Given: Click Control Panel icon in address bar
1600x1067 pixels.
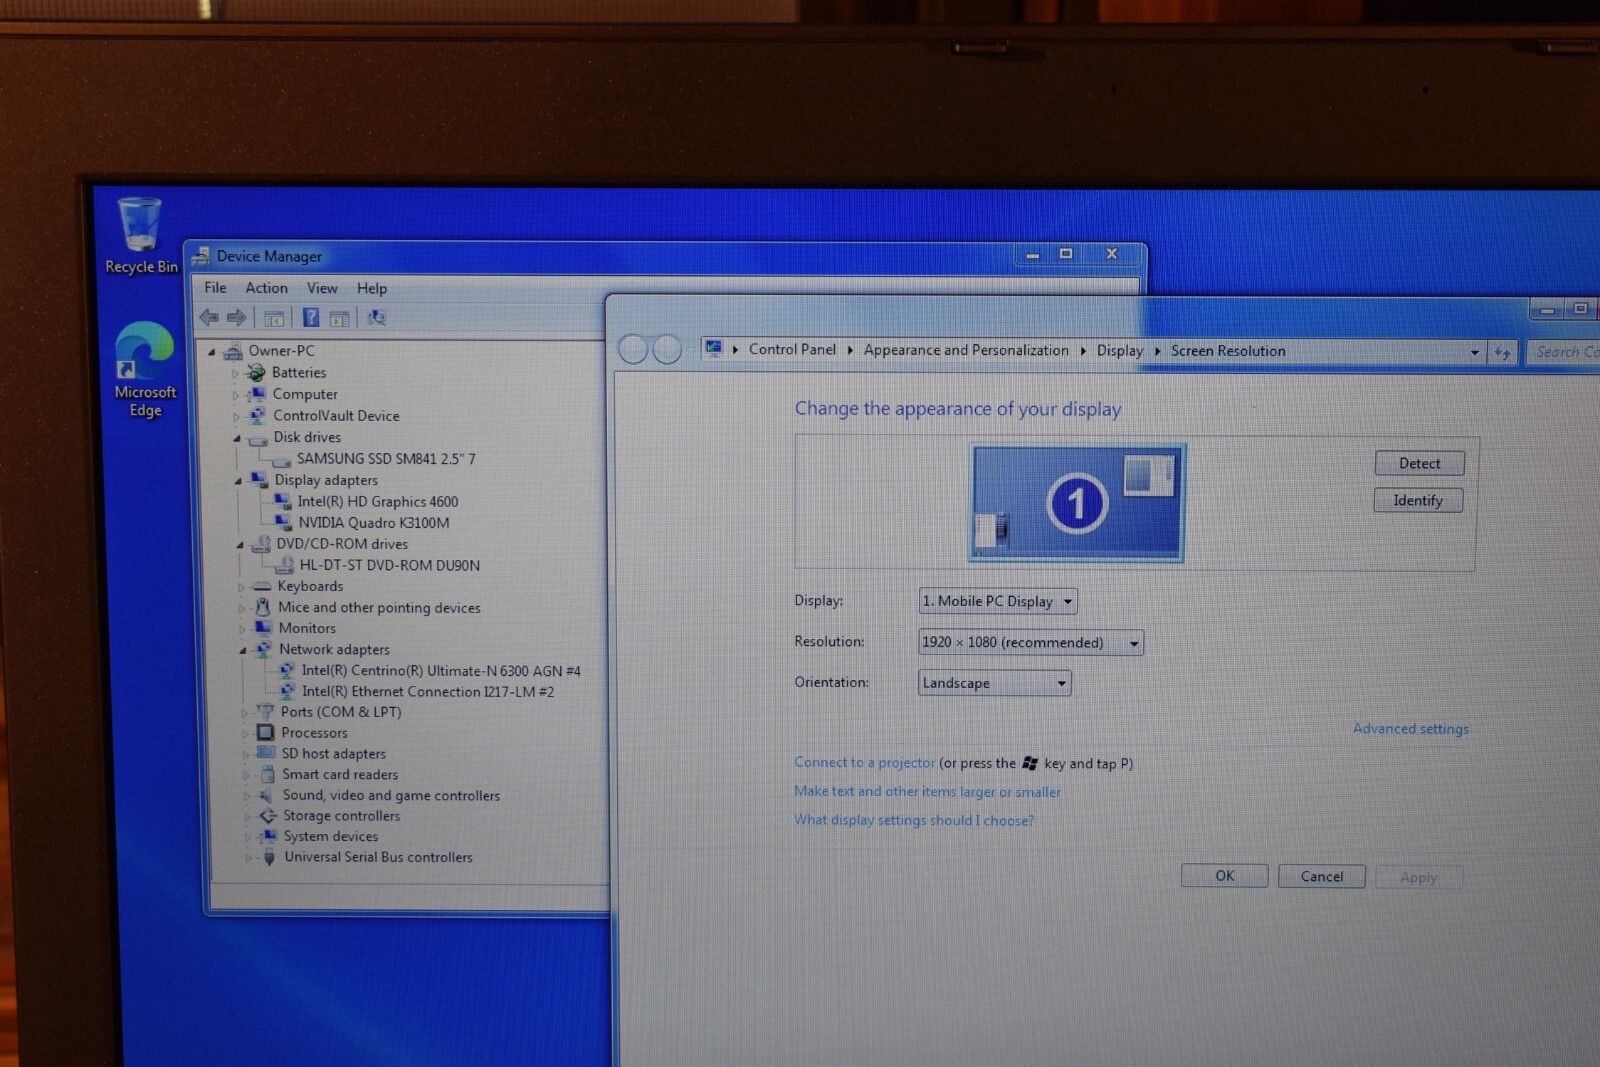Looking at the screenshot, I should tap(714, 349).
